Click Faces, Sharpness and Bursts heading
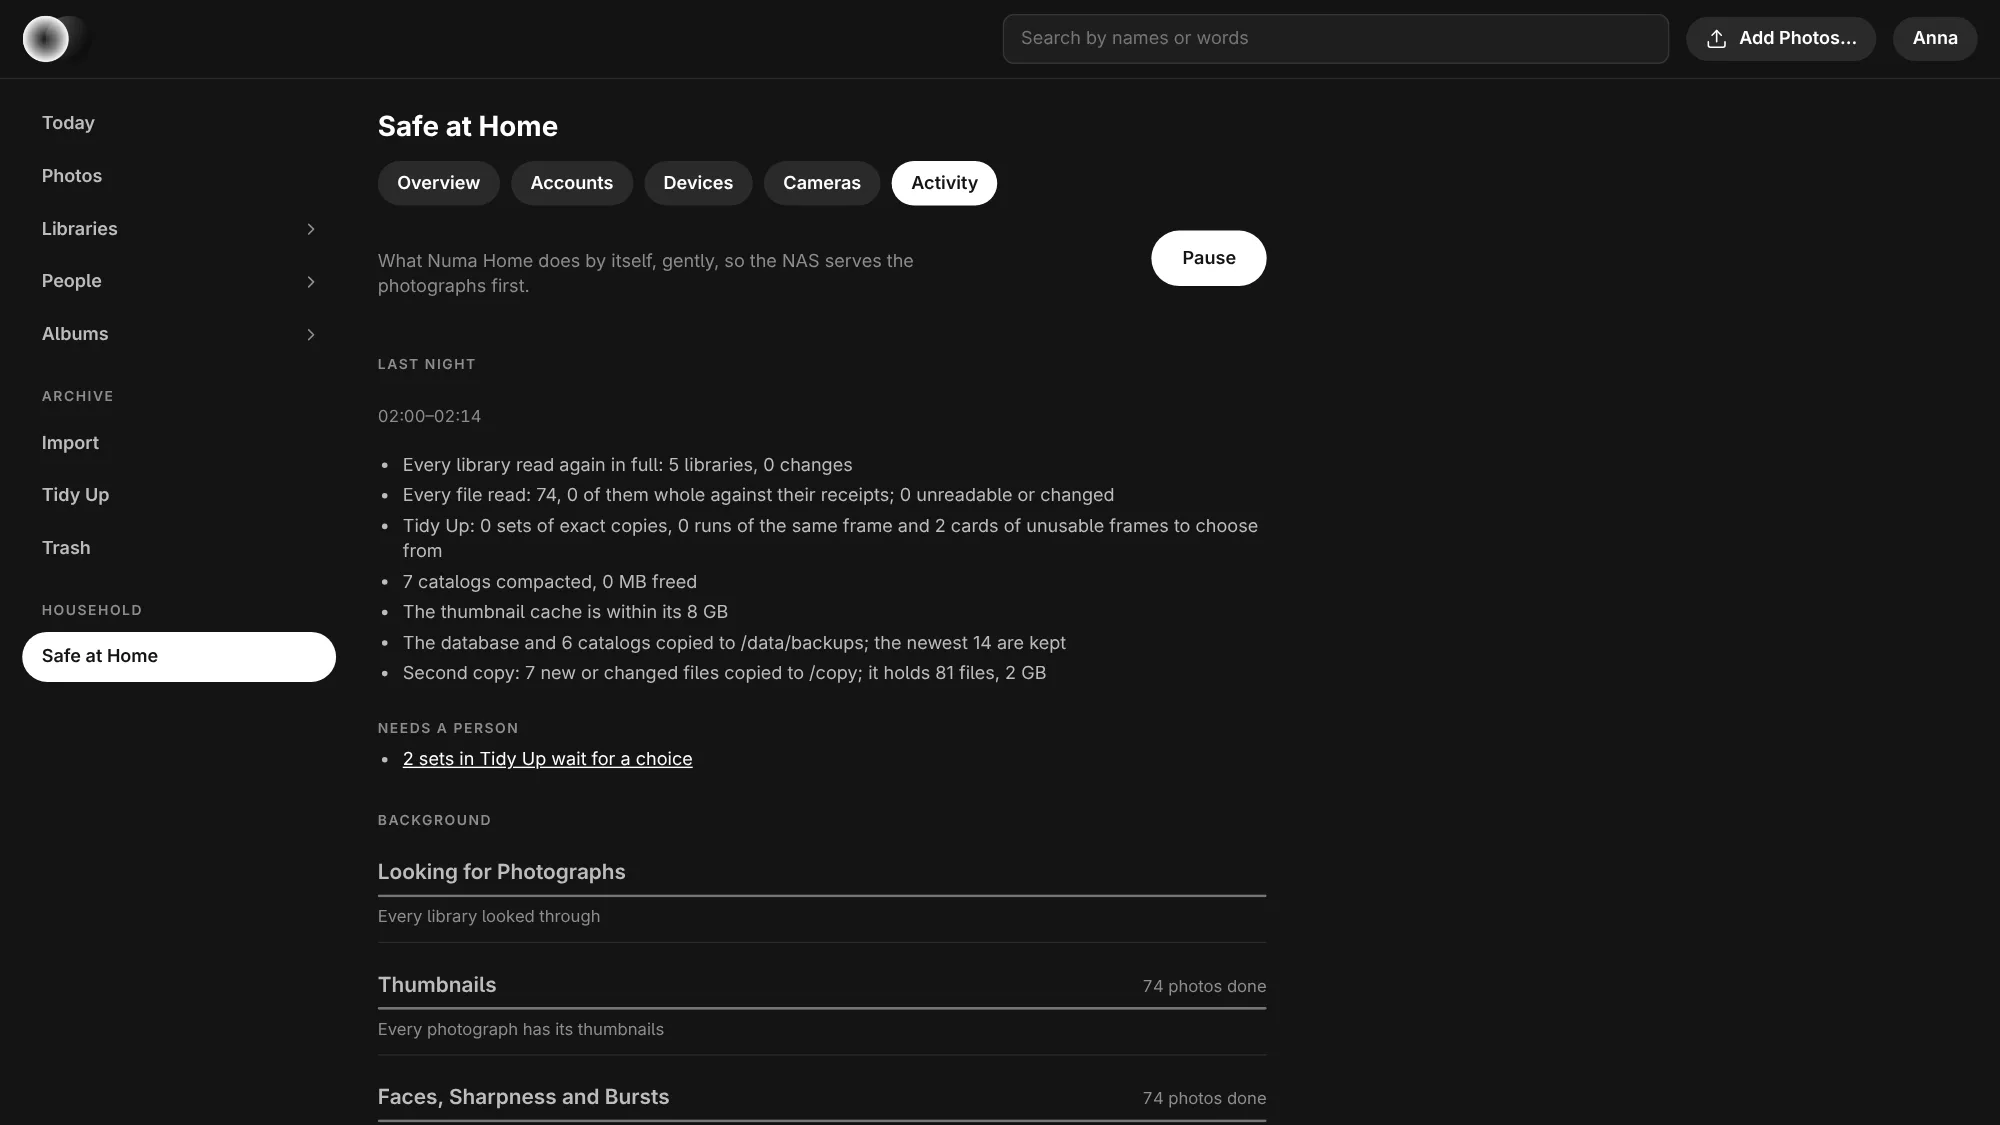 tap(523, 1097)
